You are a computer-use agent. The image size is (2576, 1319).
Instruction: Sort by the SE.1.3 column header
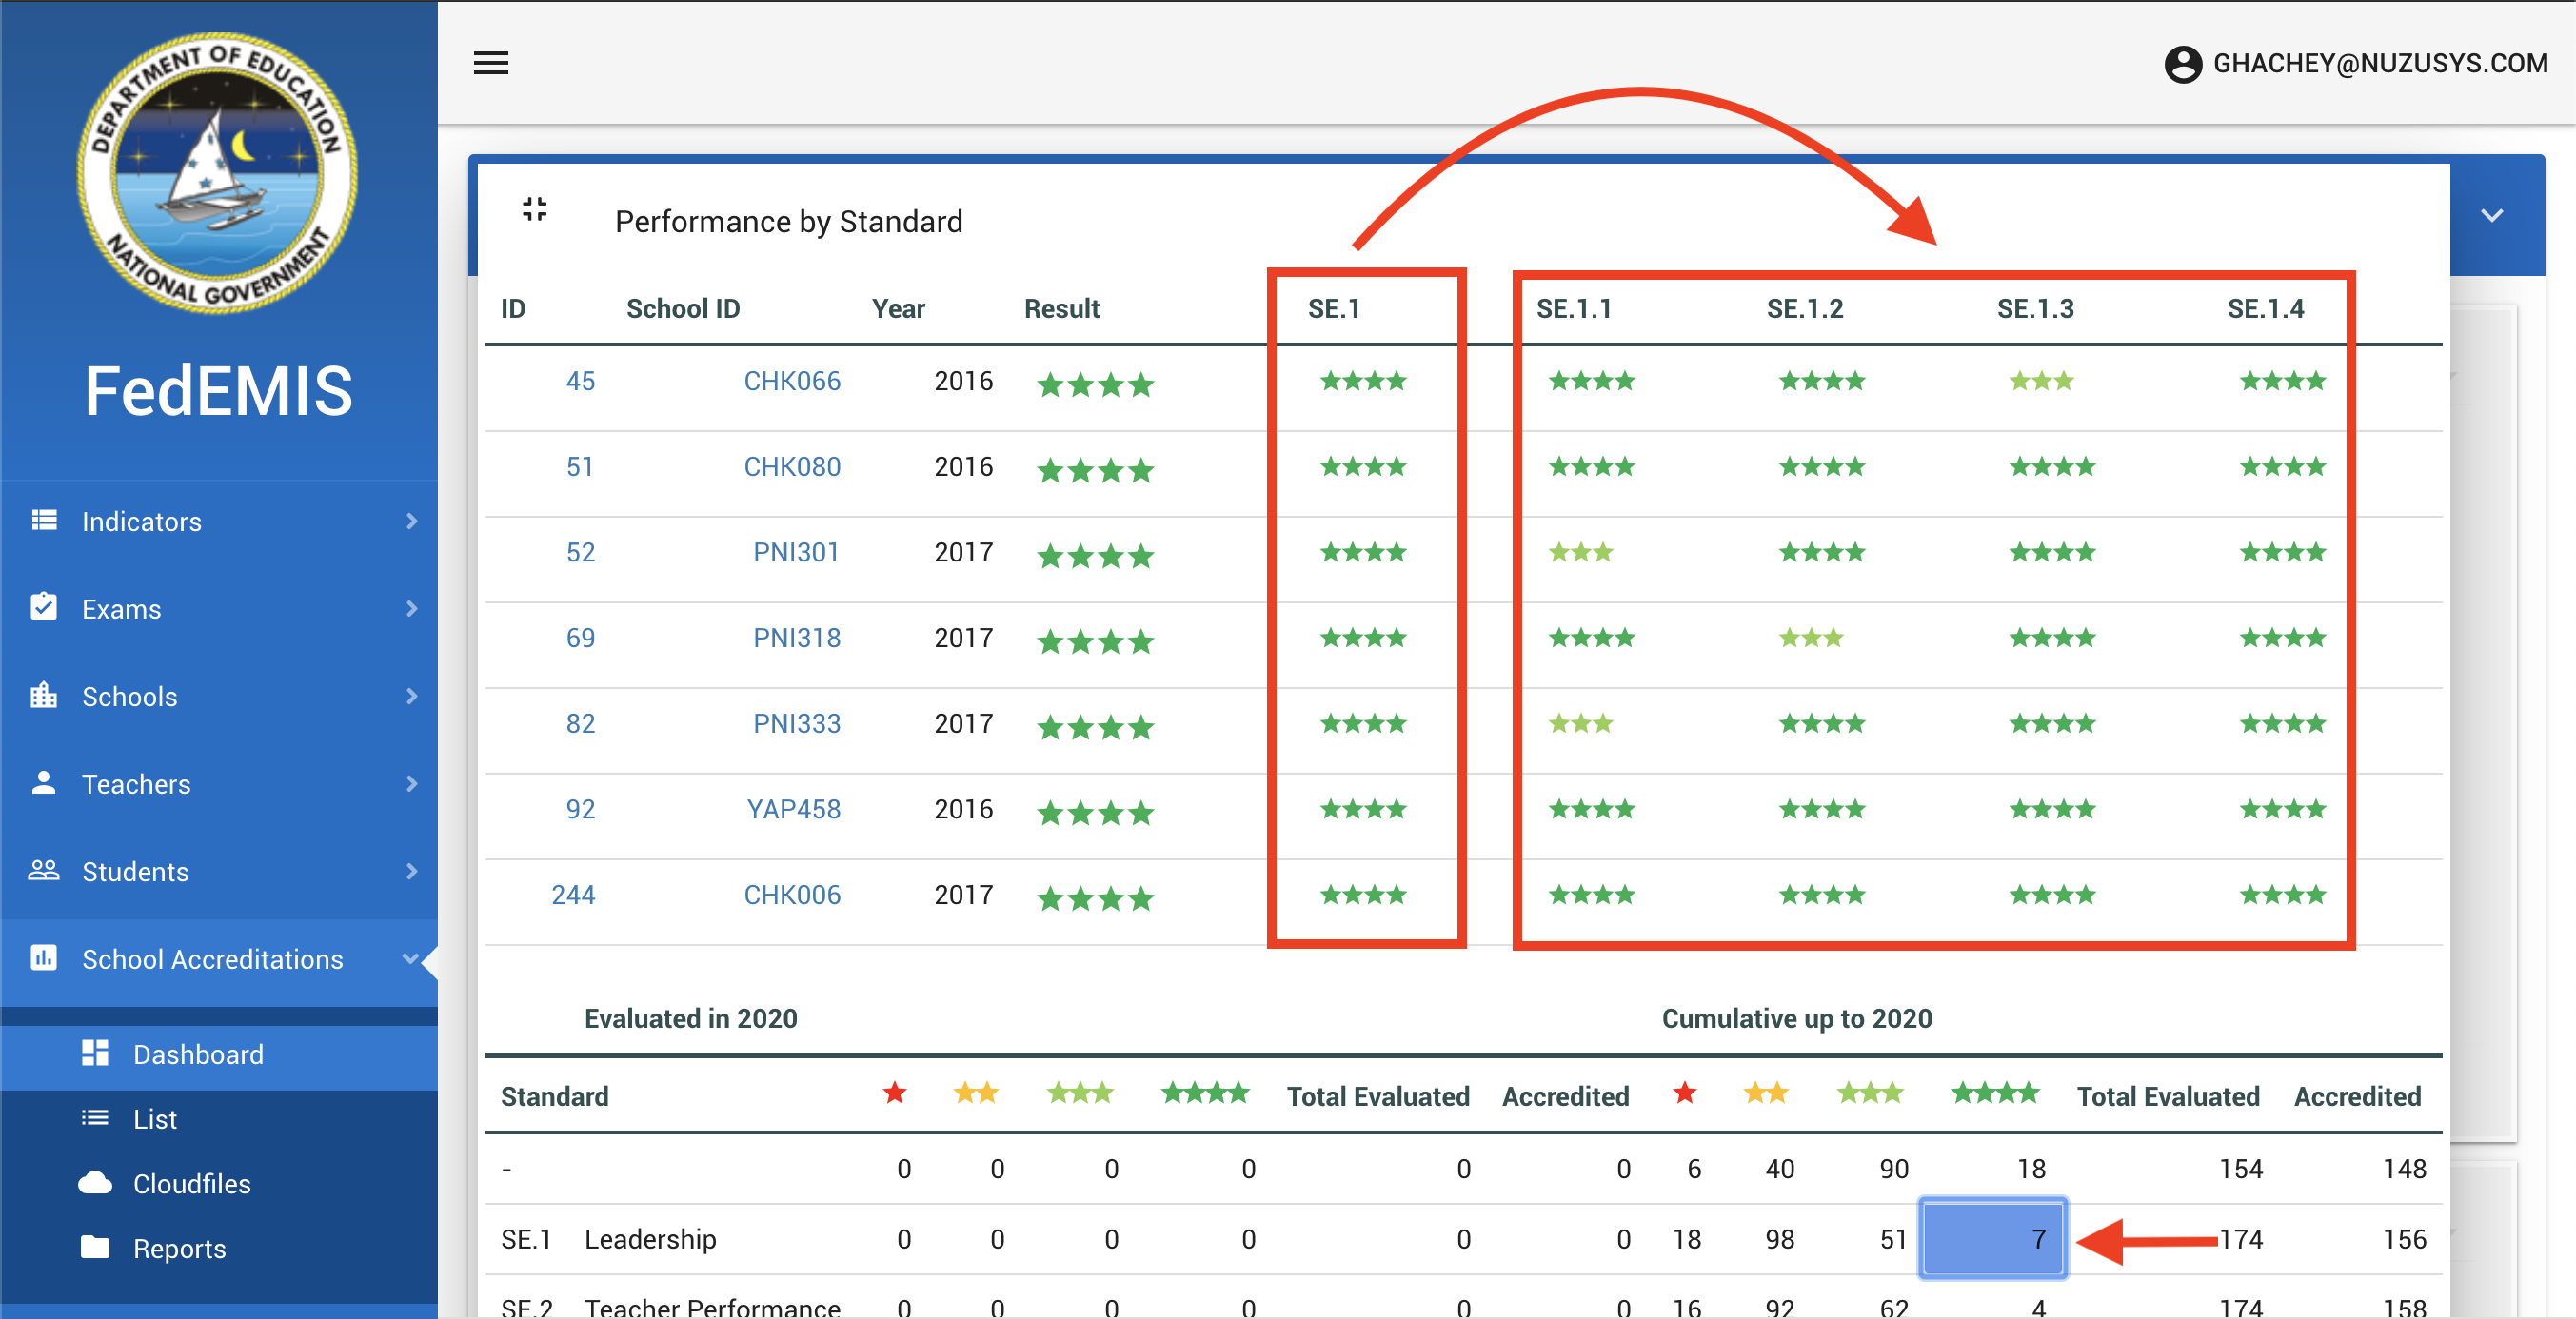[2035, 309]
